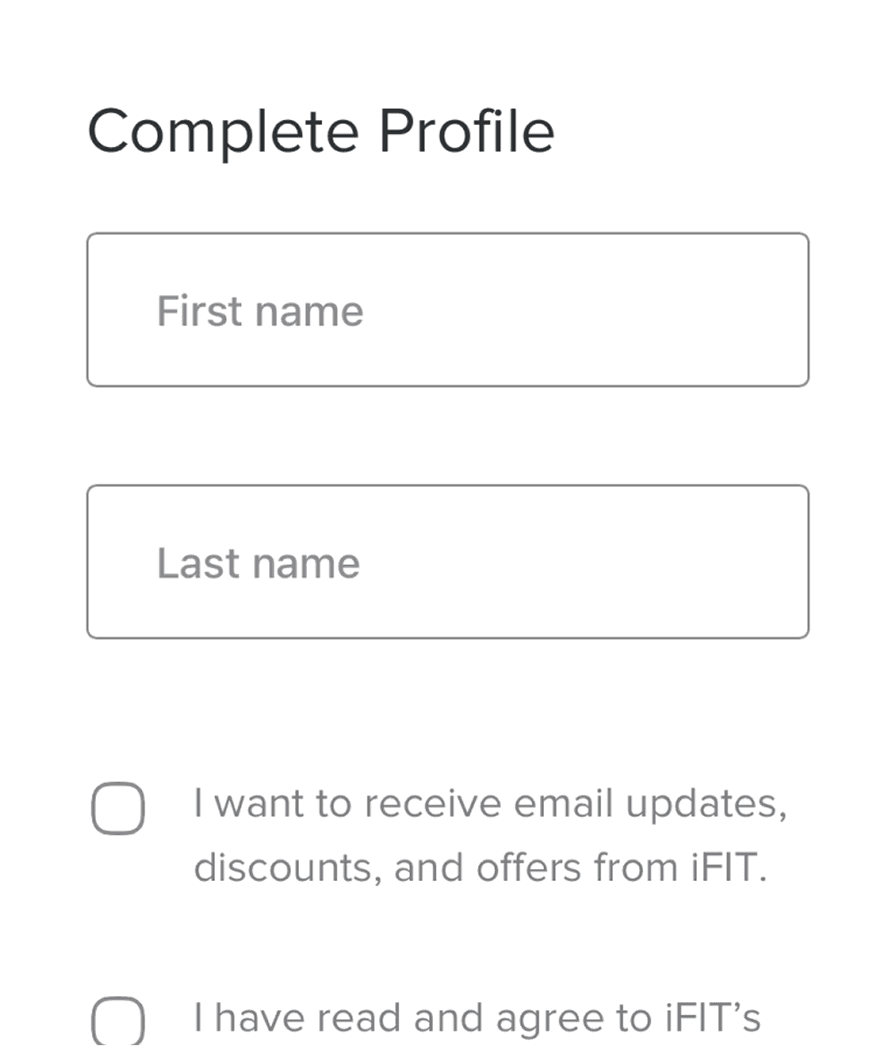This screenshot has width=896, height=1046.
Task: Click the 'I want to receive email updates' label
Action: 490,804
